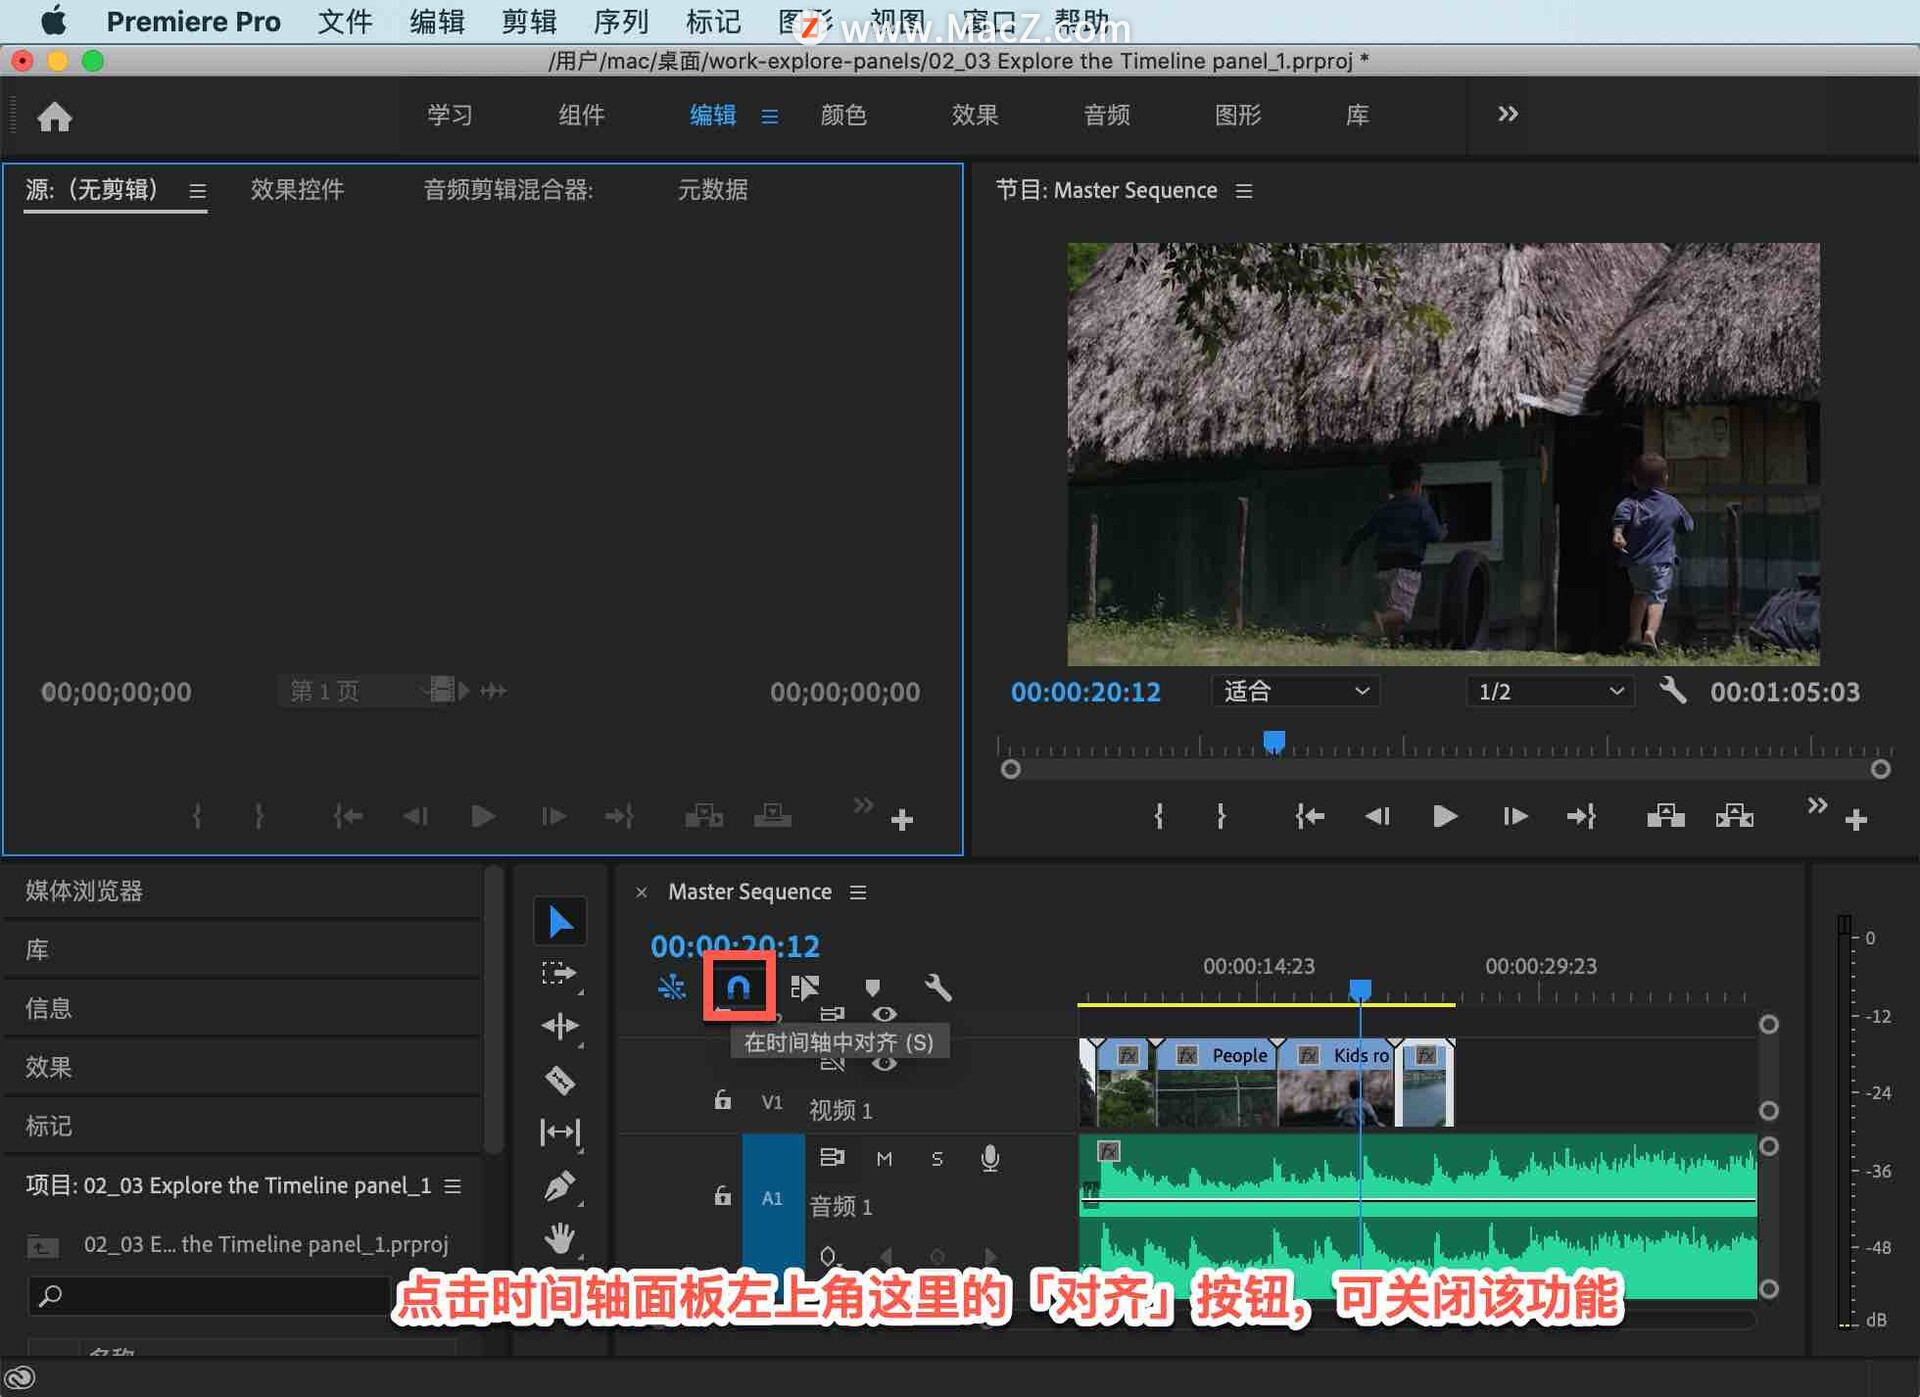Open the 信息 panel
Image resolution: width=1920 pixels, height=1397 pixels.
click(48, 1008)
